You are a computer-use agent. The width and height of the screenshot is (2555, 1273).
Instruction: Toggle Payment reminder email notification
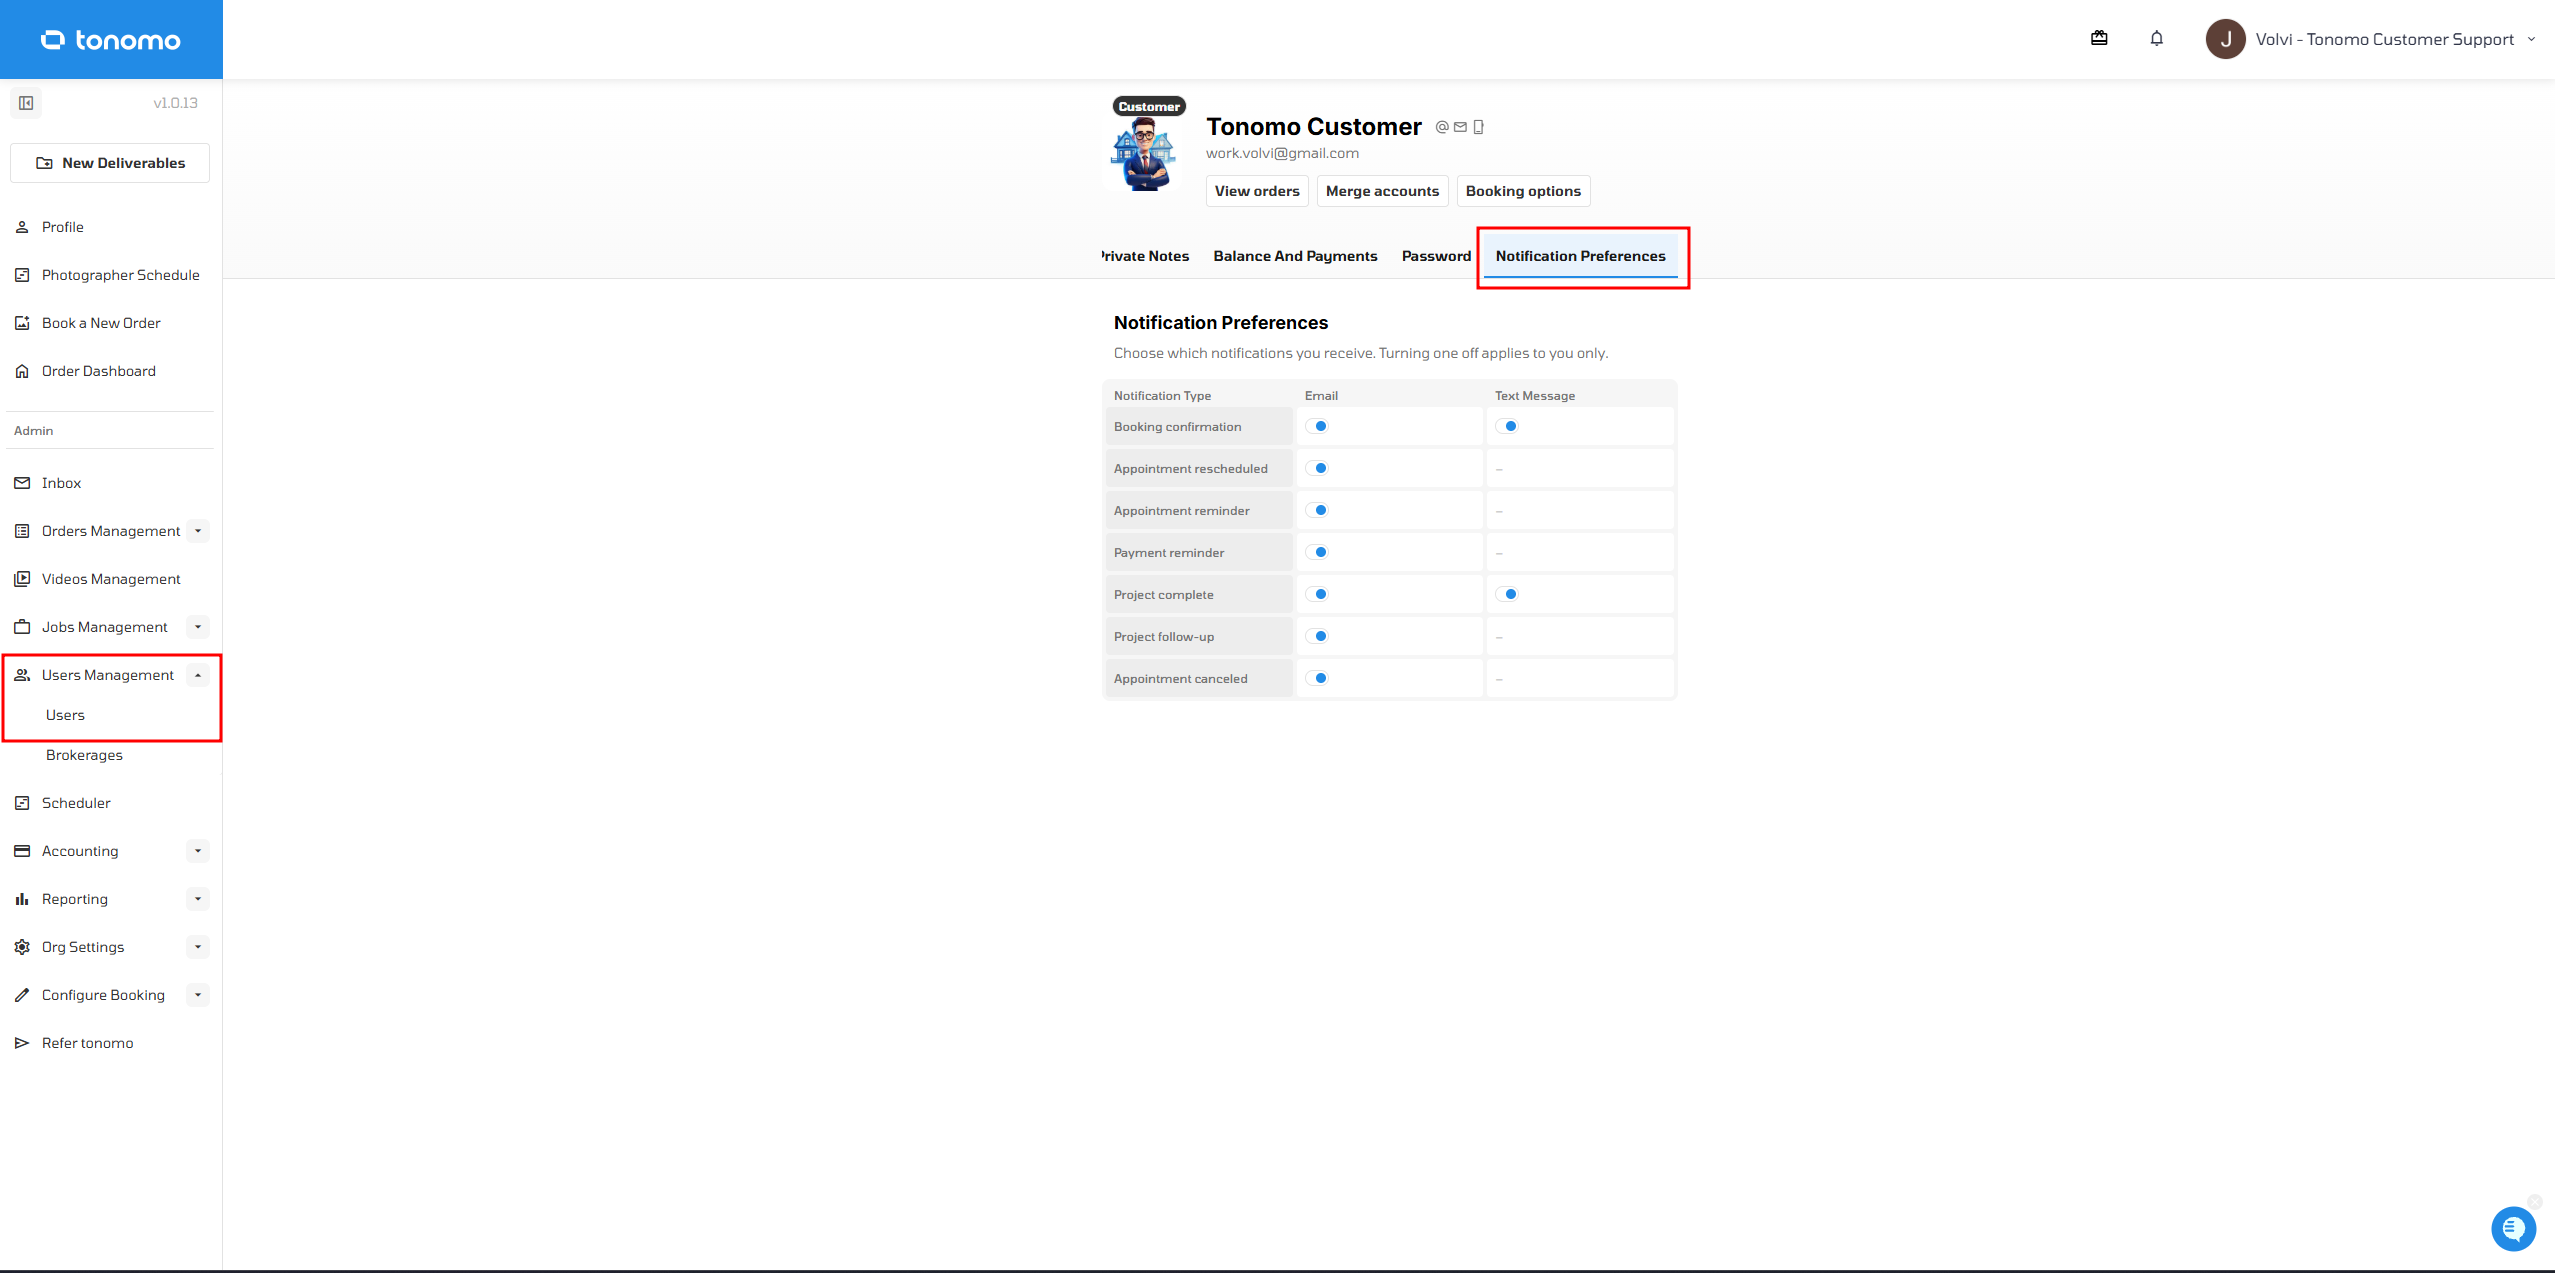[1317, 552]
